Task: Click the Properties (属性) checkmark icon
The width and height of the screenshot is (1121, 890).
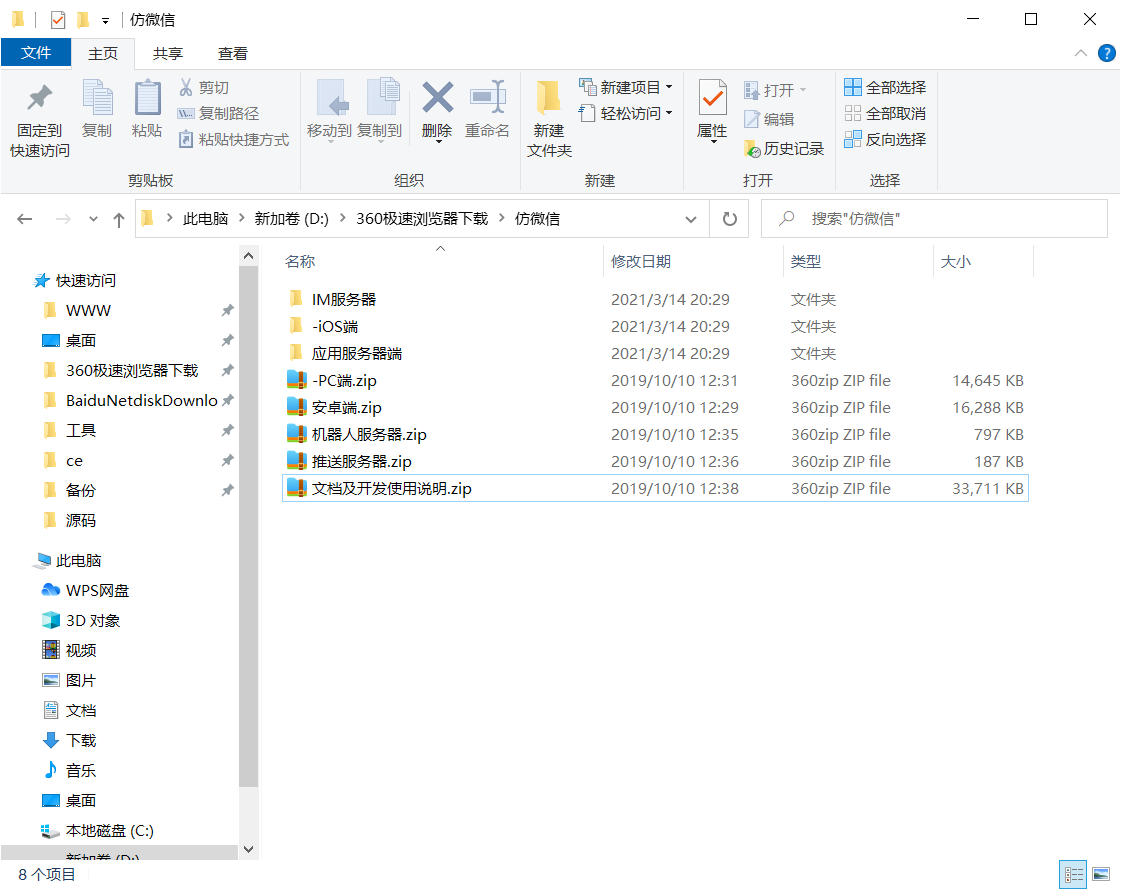Action: [712, 98]
